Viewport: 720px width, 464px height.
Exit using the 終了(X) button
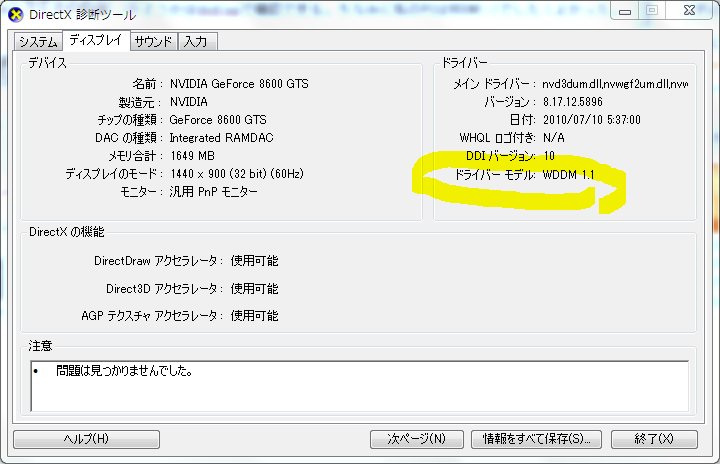pyautogui.click(x=655, y=439)
